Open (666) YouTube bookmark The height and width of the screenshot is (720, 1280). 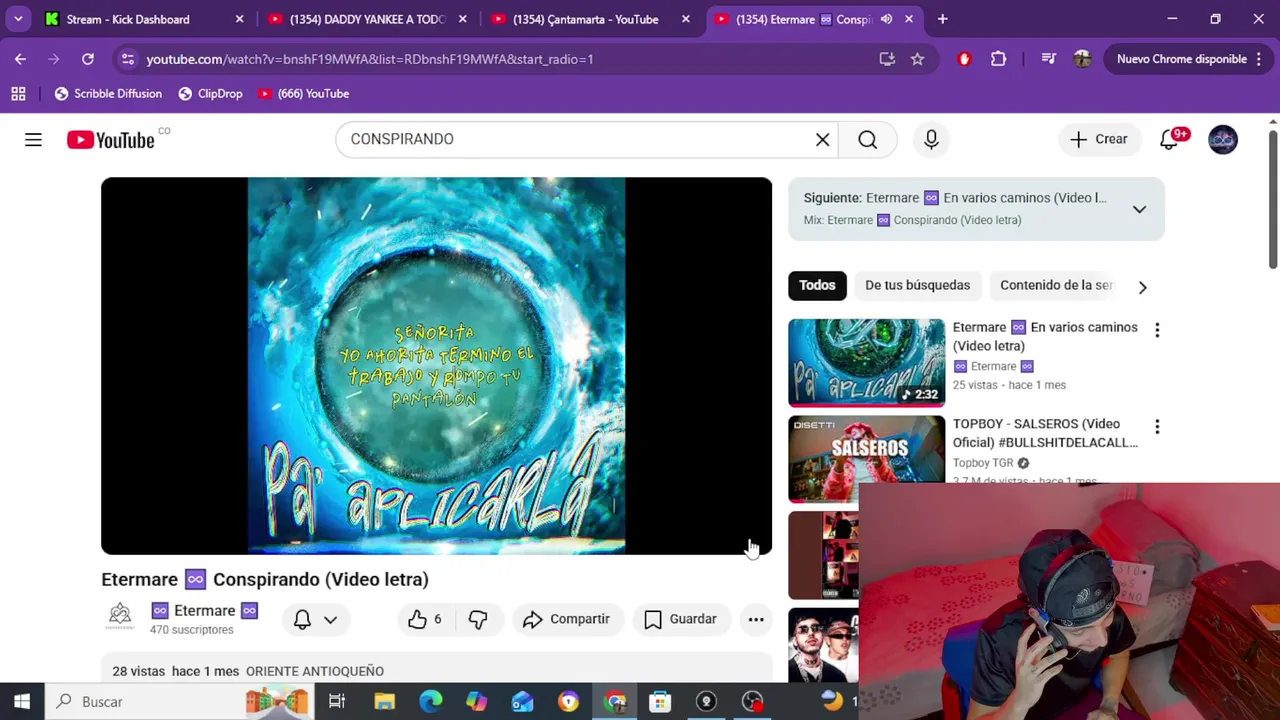[304, 94]
